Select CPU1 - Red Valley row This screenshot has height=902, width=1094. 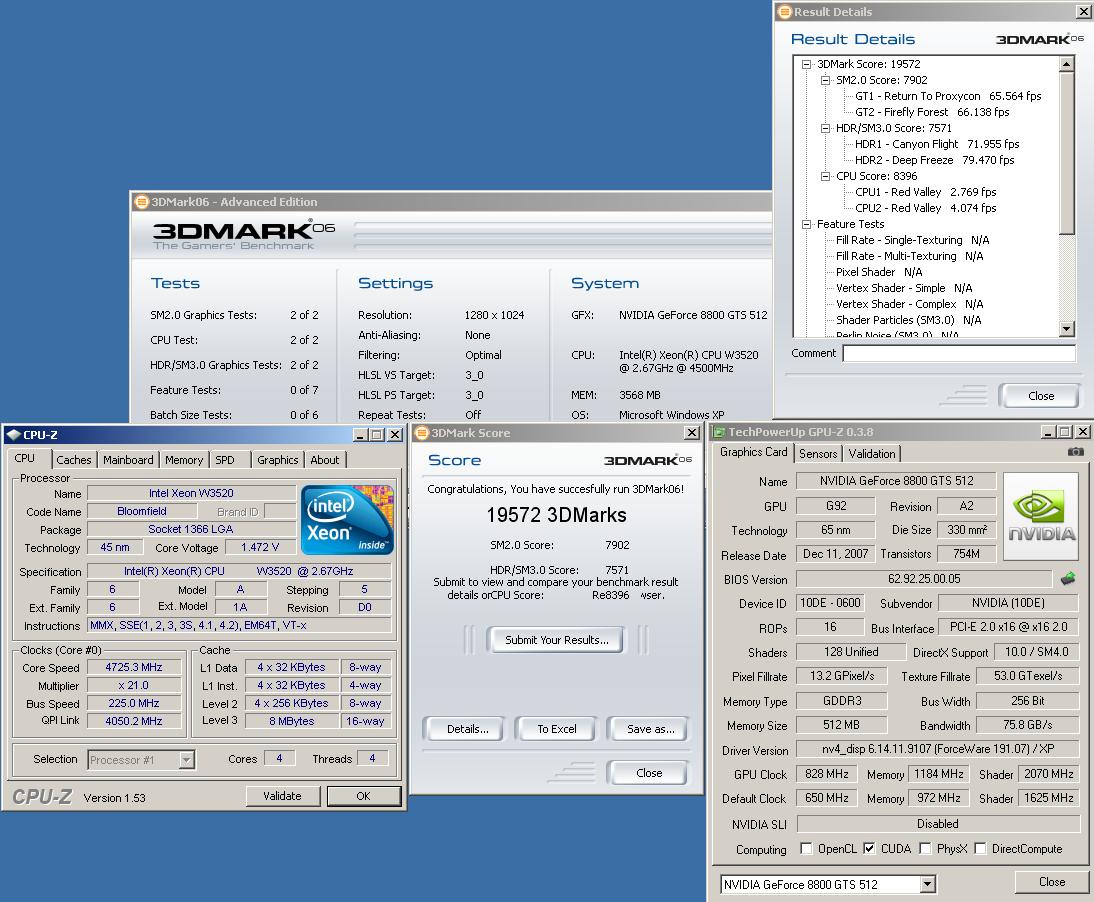[x=925, y=193]
